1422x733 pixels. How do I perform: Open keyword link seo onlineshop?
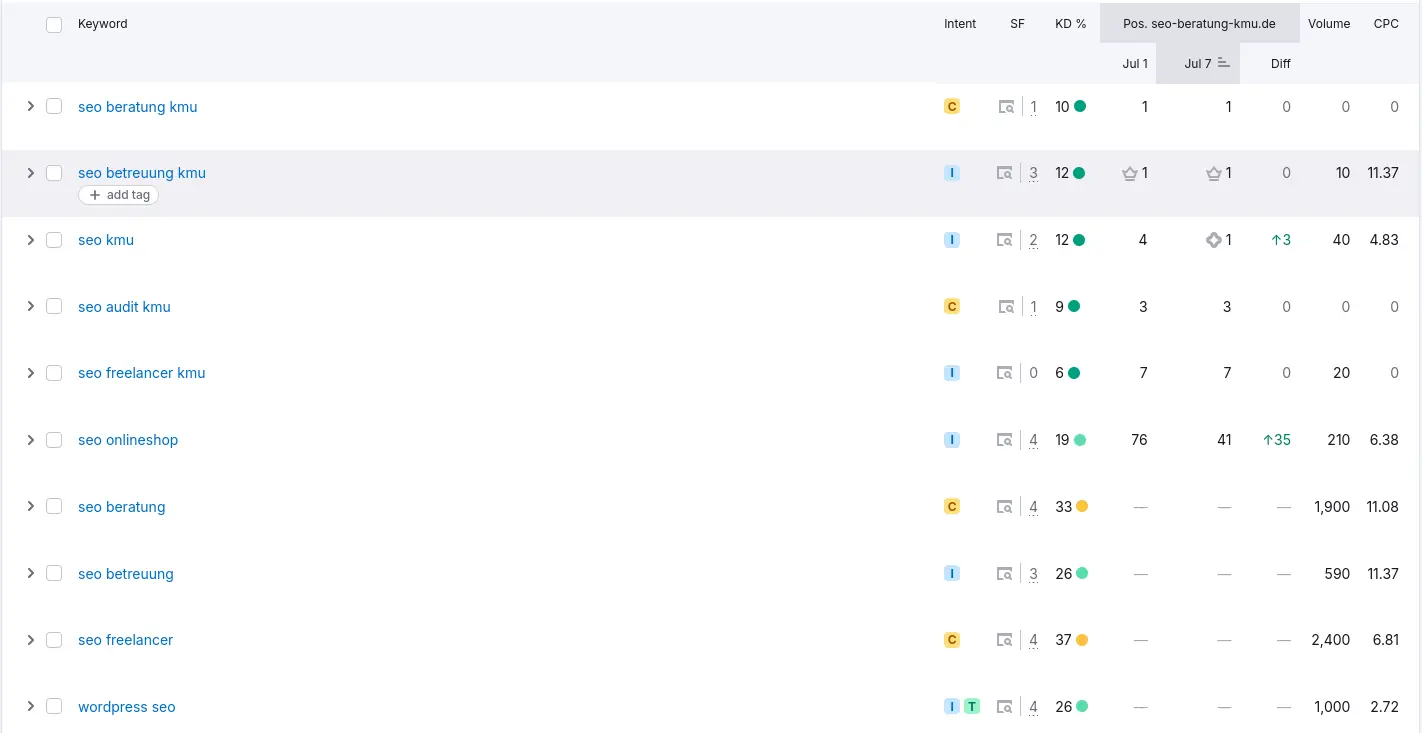point(128,440)
